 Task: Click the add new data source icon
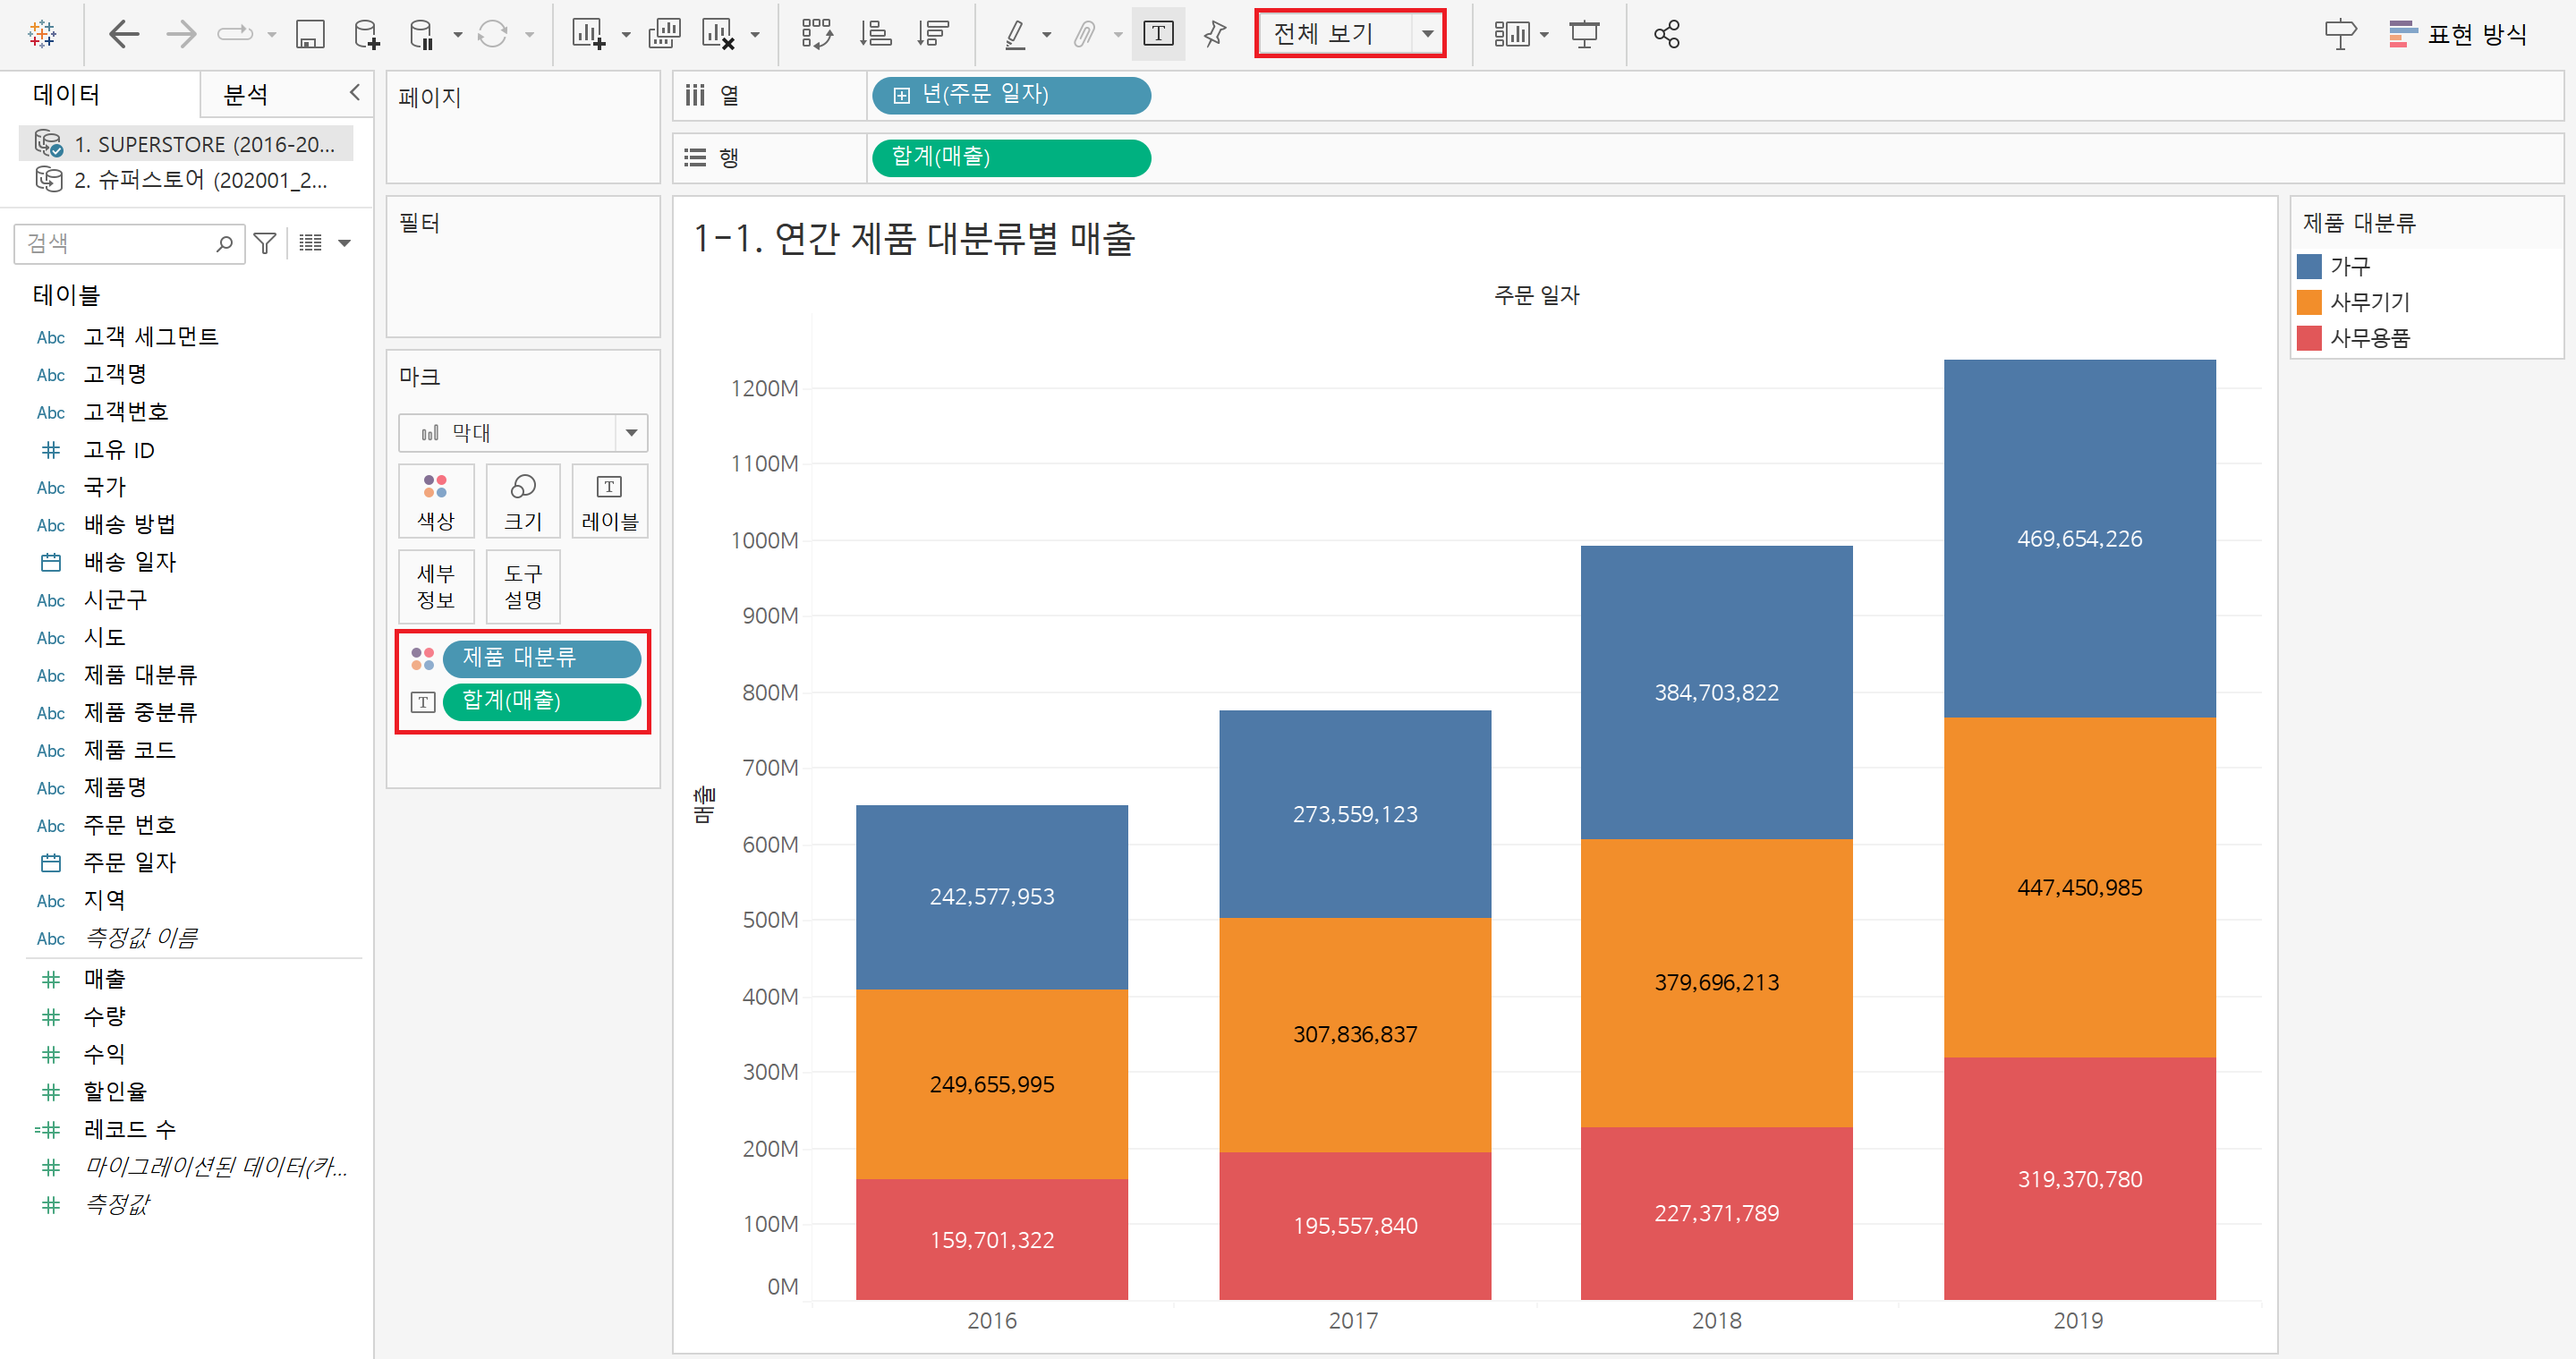366,35
